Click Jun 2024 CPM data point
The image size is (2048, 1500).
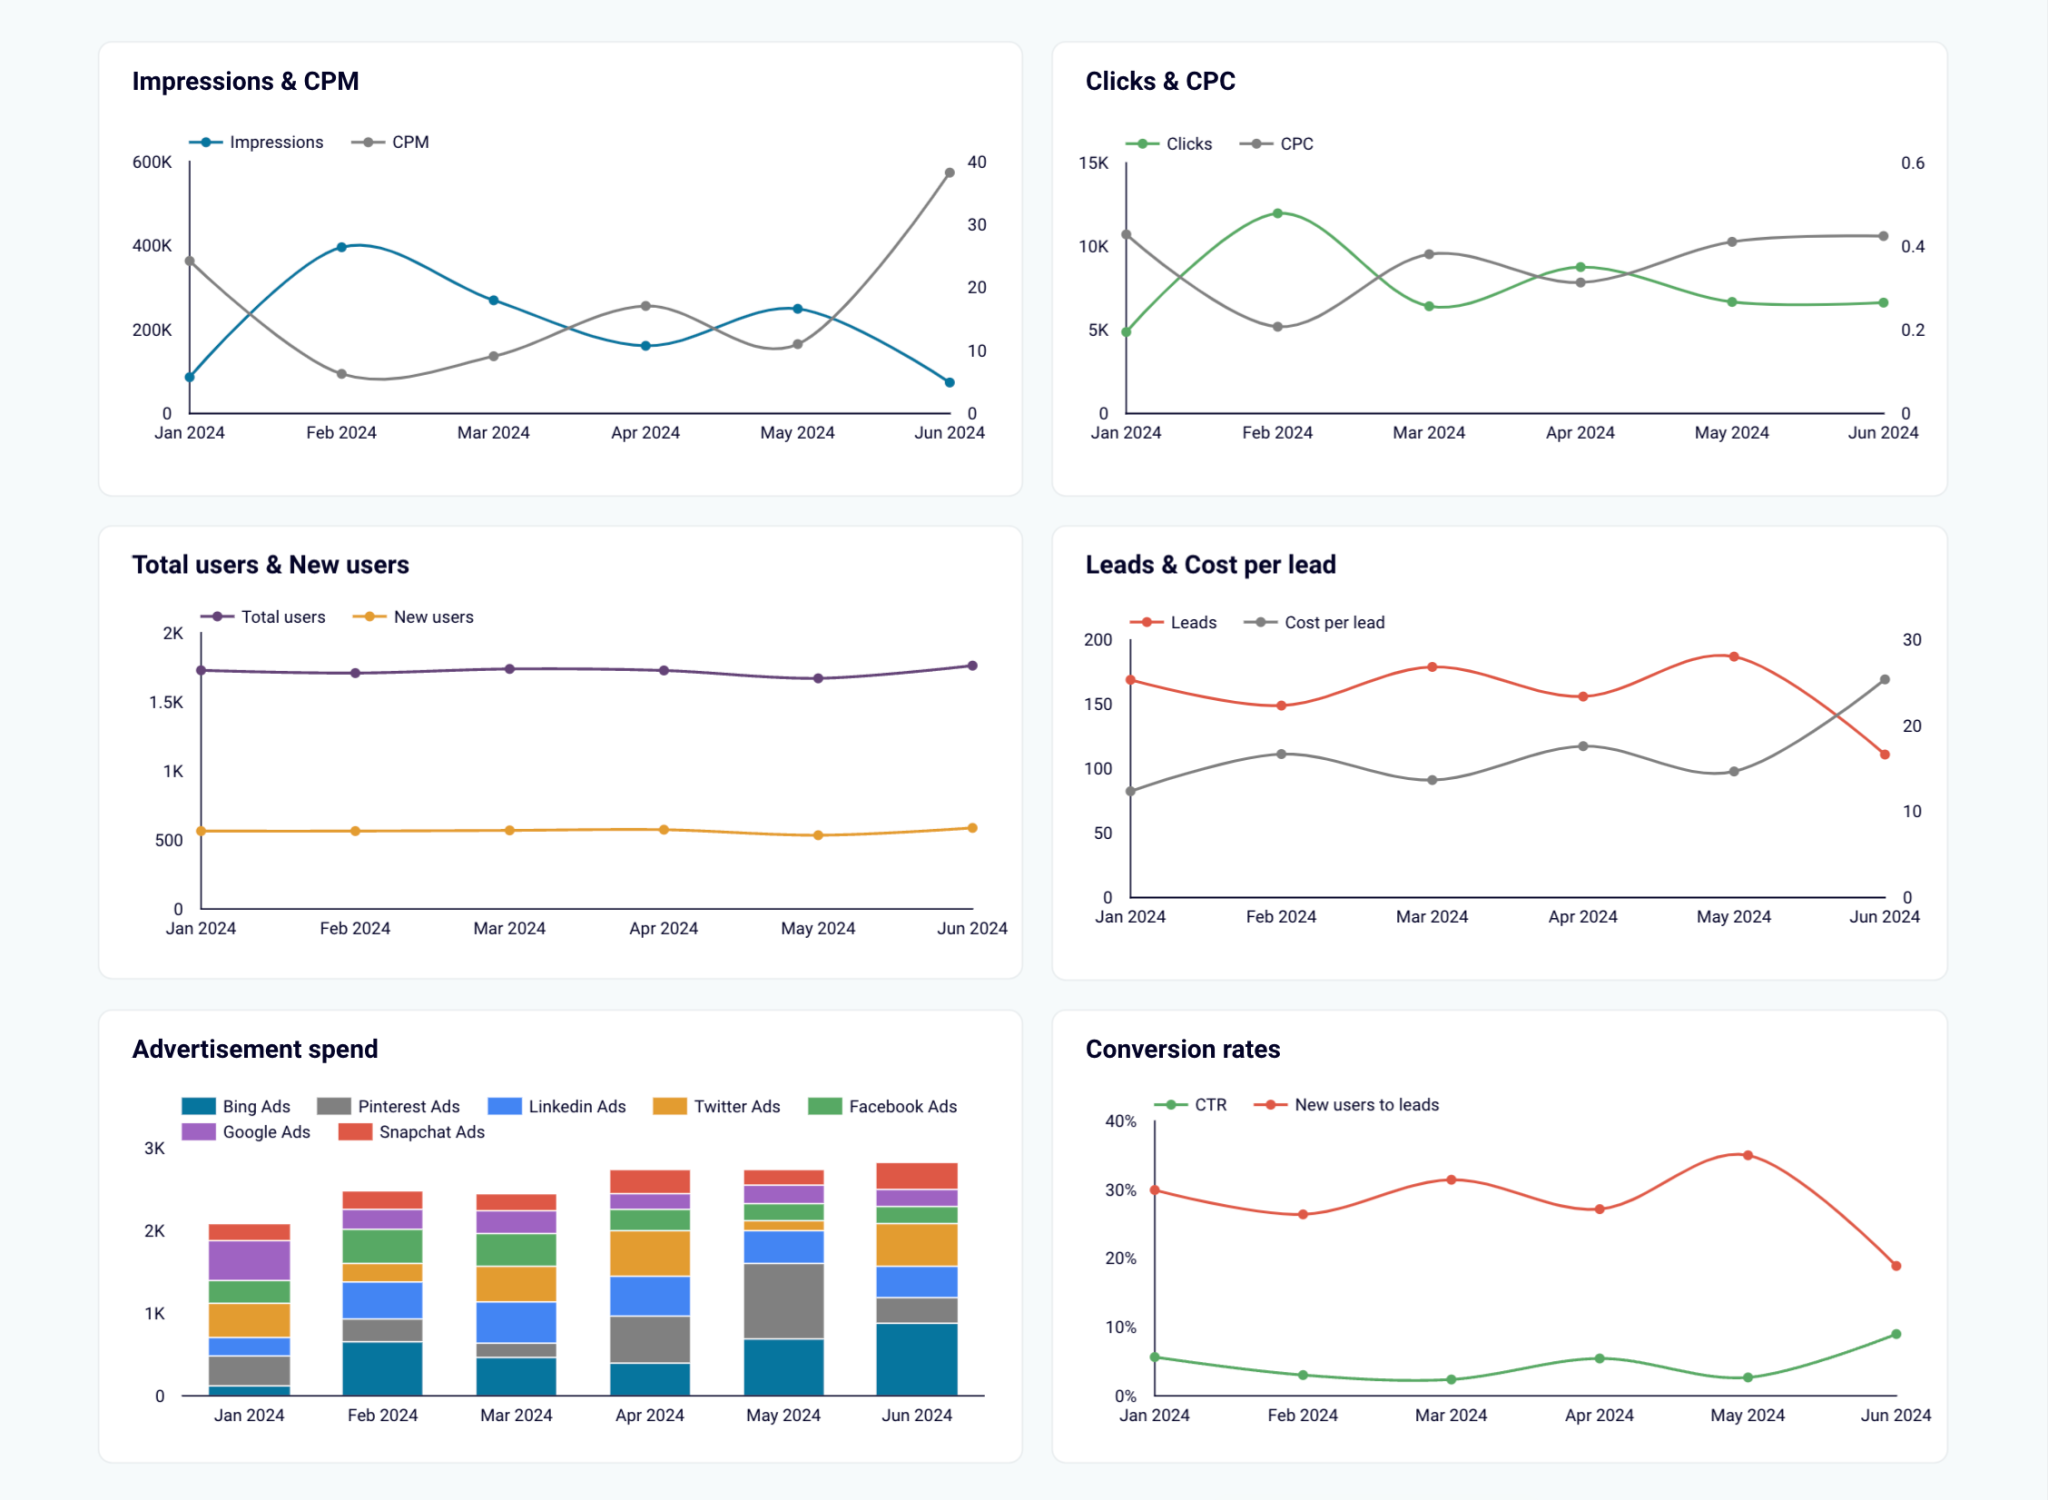point(949,173)
